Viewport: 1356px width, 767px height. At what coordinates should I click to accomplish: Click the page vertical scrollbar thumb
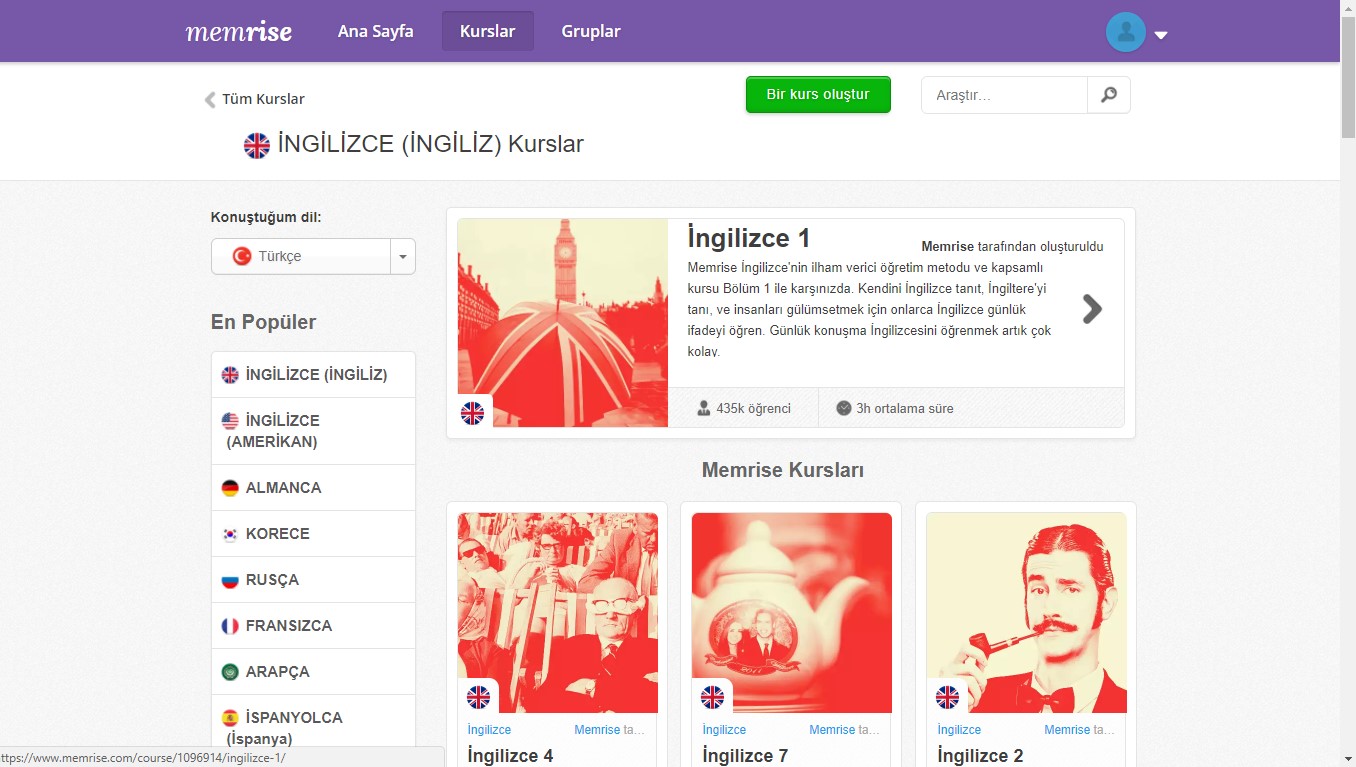1348,77
